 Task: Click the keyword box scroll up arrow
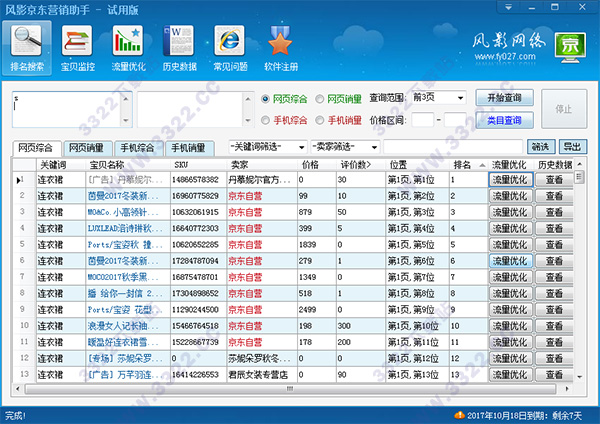pos(126,98)
